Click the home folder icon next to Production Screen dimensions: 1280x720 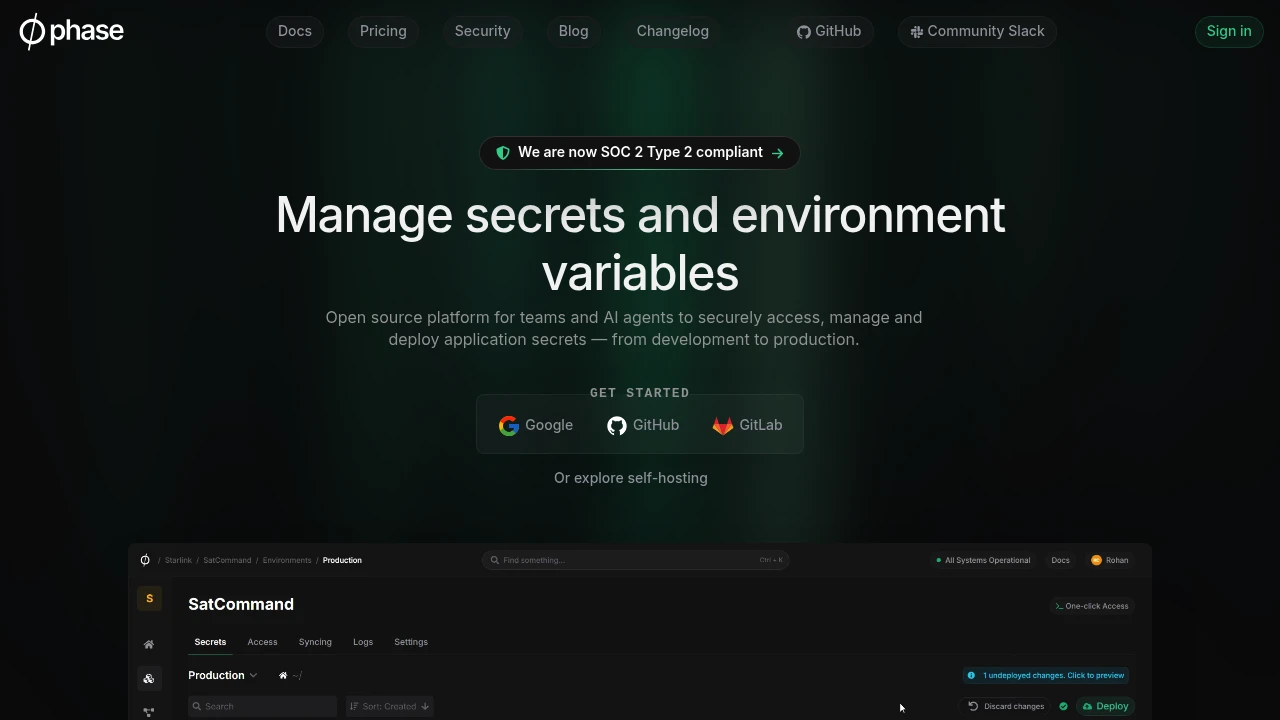coord(283,676)
